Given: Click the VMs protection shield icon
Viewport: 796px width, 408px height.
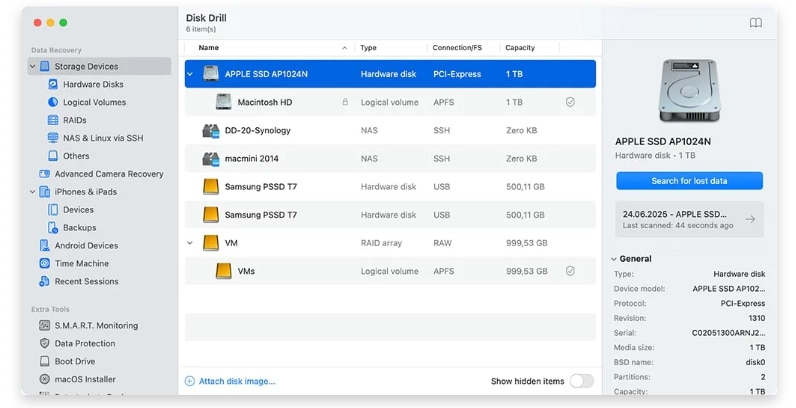Looking at the screenshot, I should pyautogui.click(x=570, y=271).
